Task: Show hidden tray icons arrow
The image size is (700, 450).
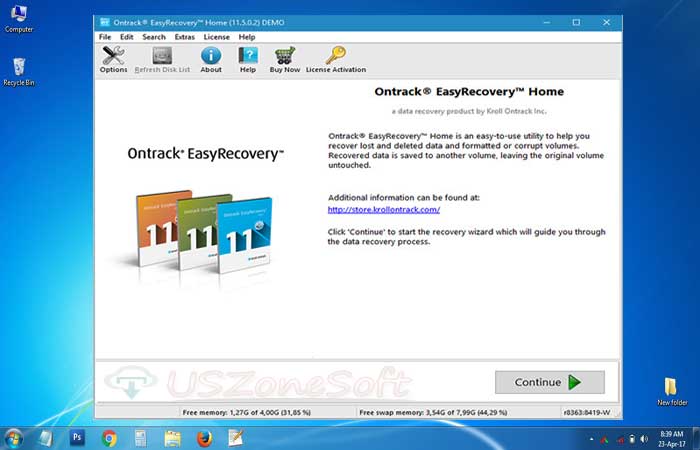Action: [x=592, y=439]
